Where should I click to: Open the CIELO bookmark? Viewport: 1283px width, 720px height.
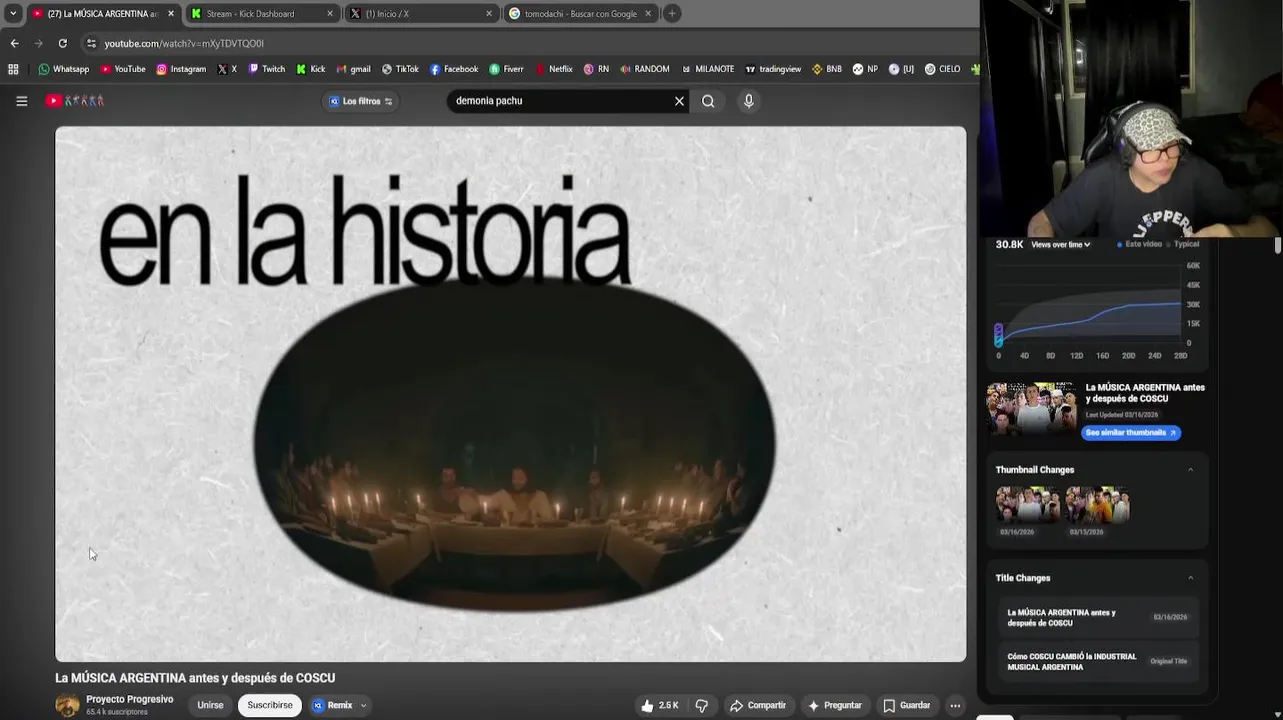(x=942, y=69)
